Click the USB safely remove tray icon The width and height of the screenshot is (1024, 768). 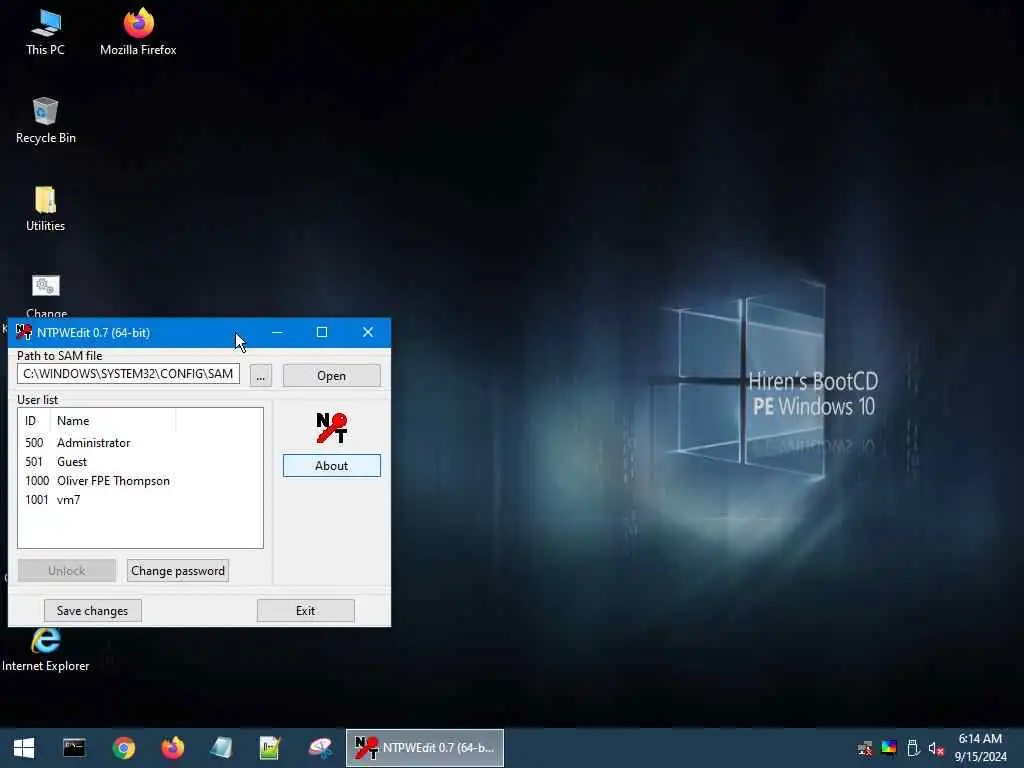[x=913, y=748]
